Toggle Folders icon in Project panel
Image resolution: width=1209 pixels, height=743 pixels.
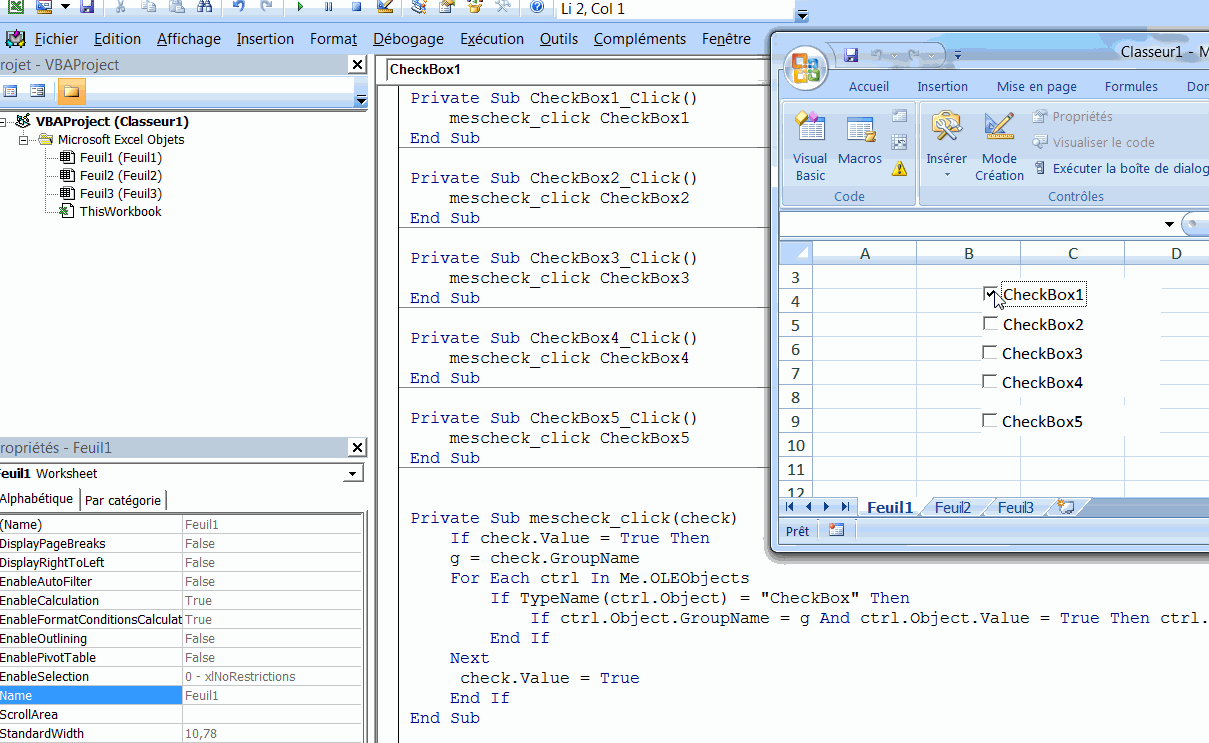pos(71,91)
